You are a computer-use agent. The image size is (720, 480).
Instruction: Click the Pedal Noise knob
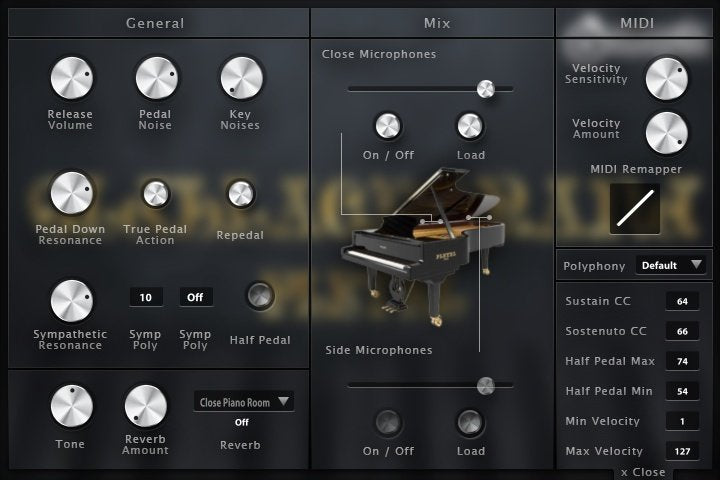click(155, 79)
